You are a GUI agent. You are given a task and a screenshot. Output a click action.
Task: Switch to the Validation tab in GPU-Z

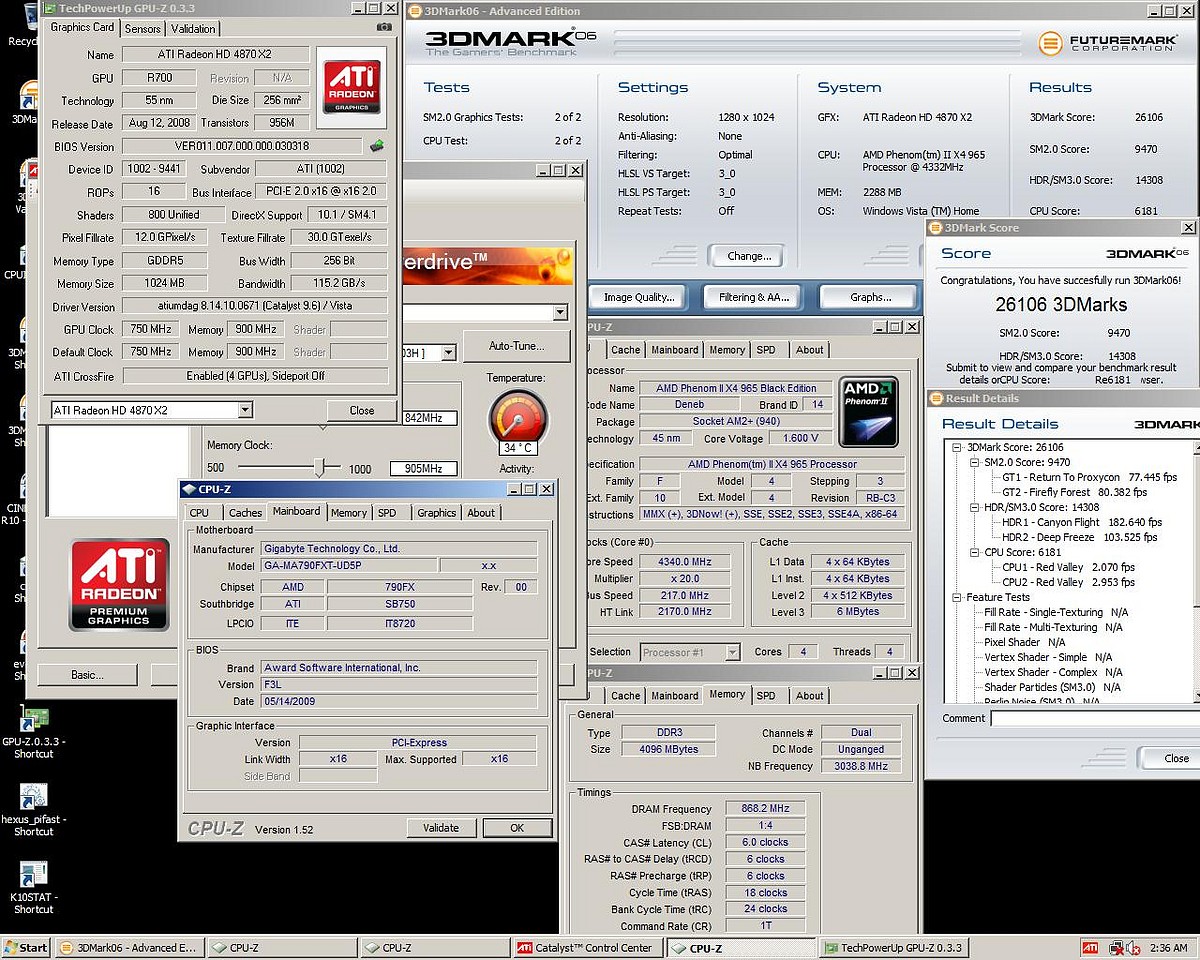point(193,29)
